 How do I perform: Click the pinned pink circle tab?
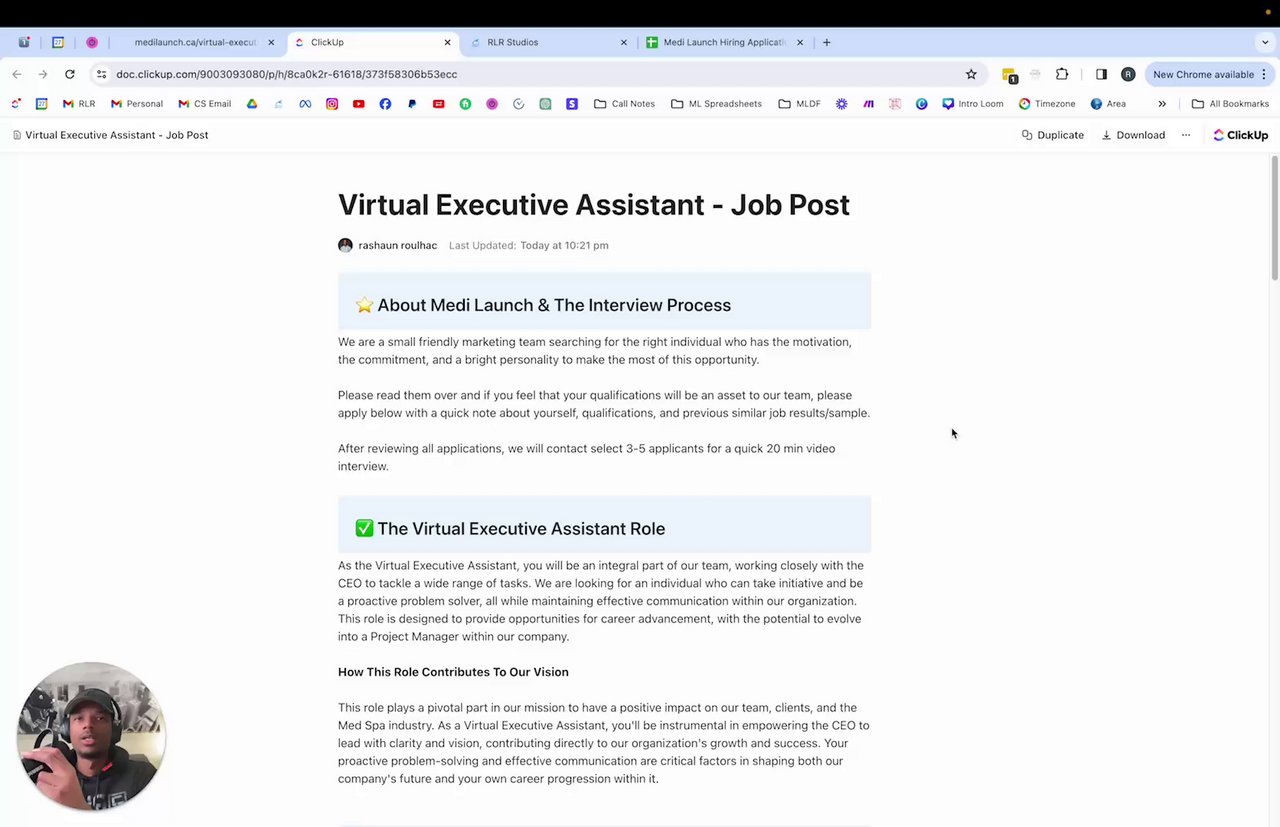[x=92, y=42]
